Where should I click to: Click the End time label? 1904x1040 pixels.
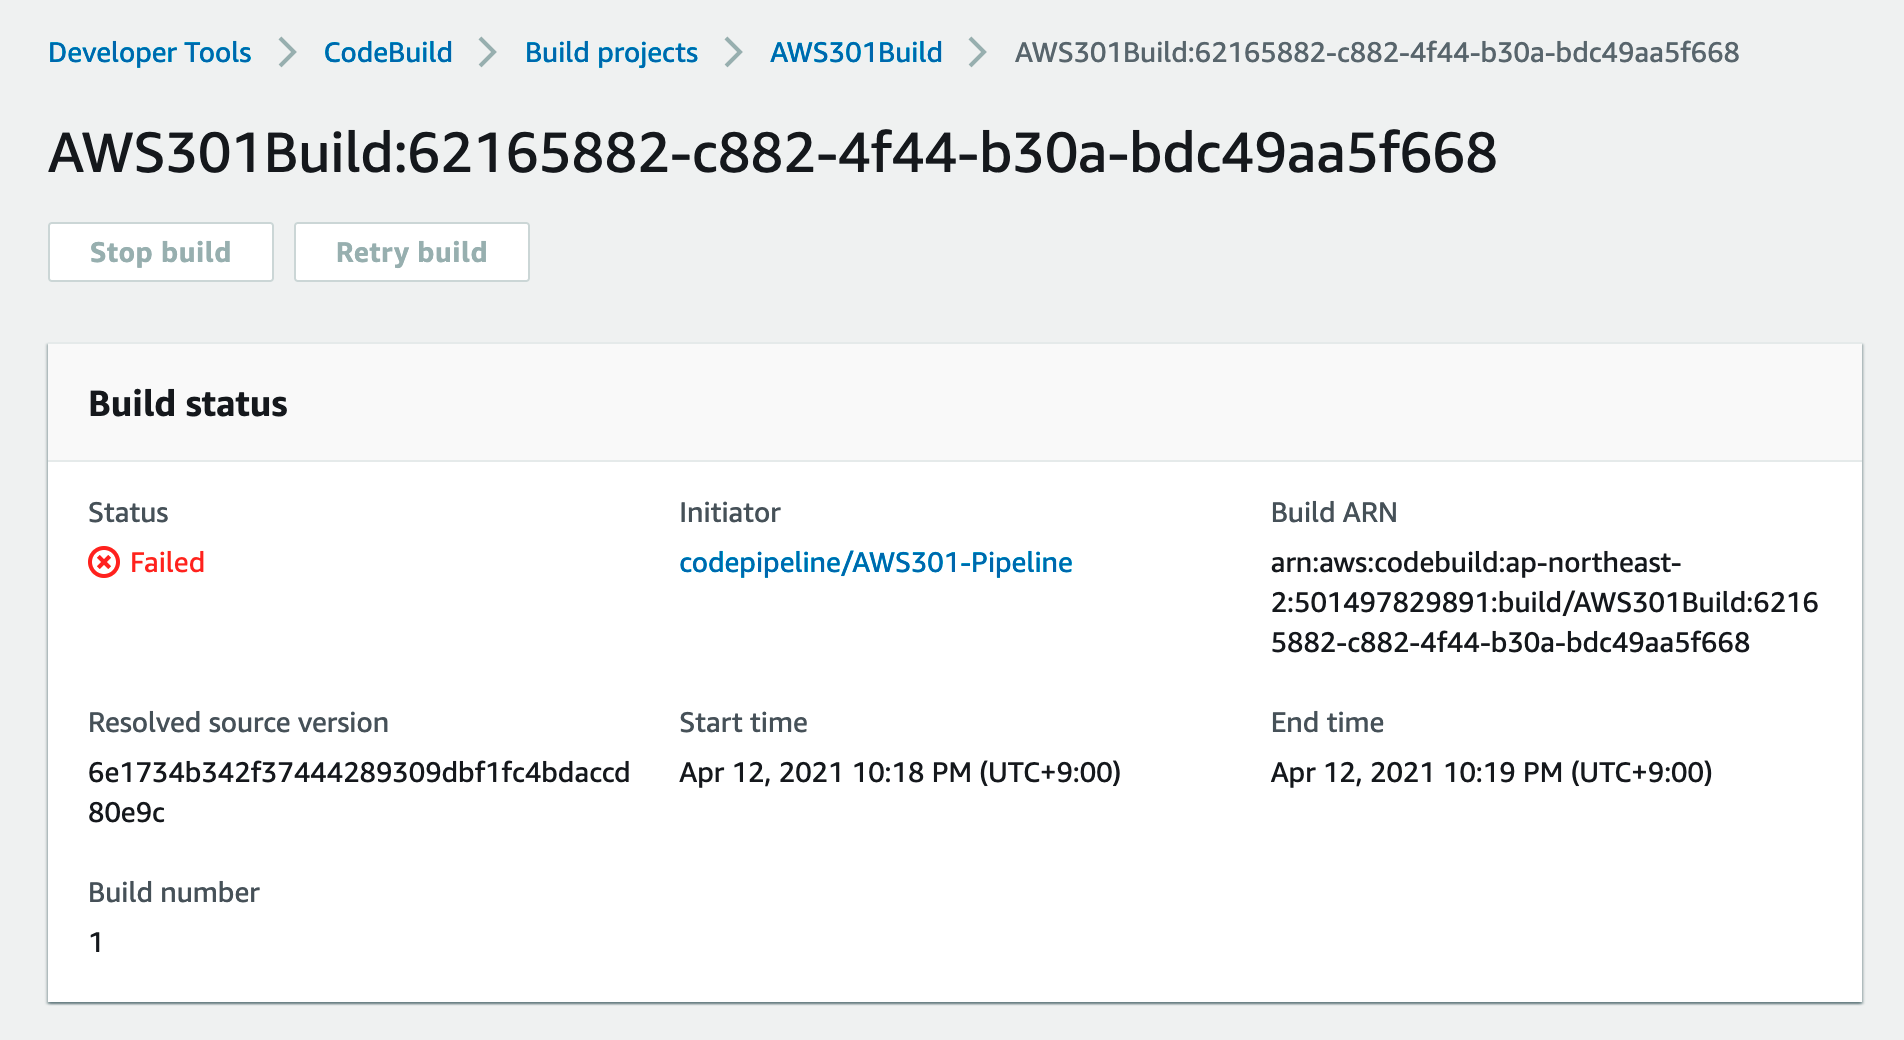tap(1327, 722)
